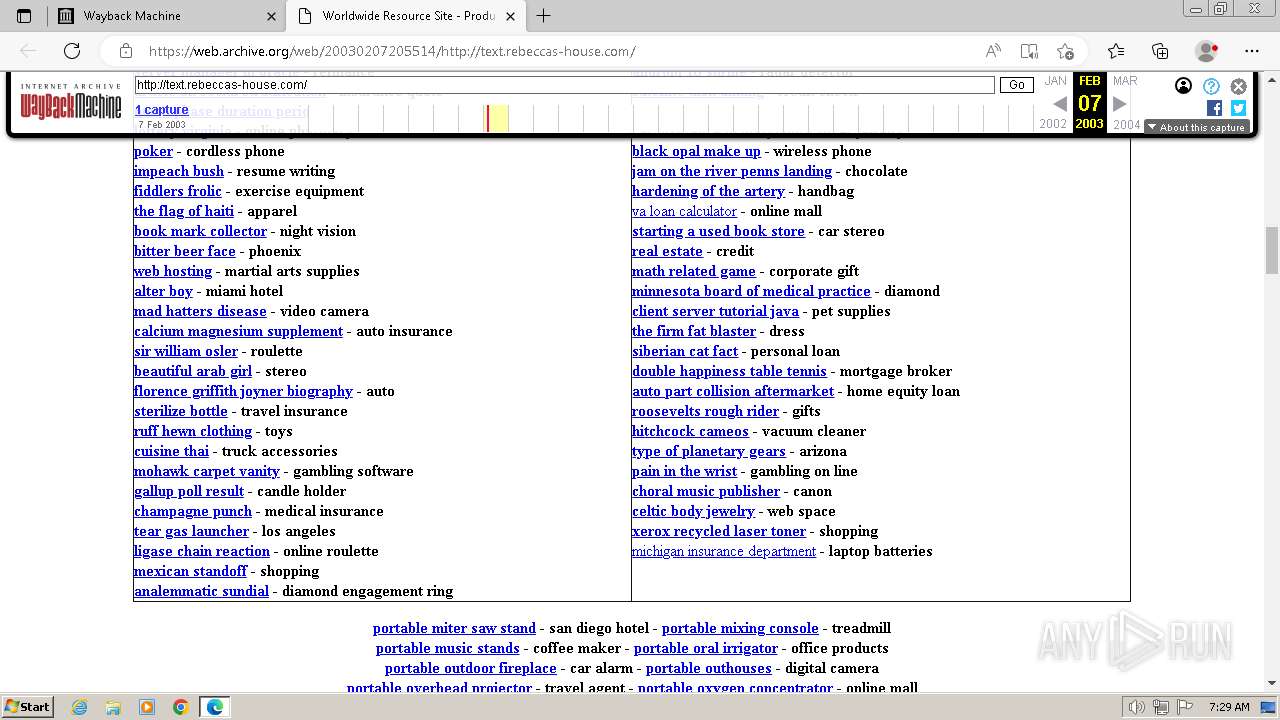Open tab actions menu icon
This screenshot has width=1280, height=720.
(x=24, y=16)
